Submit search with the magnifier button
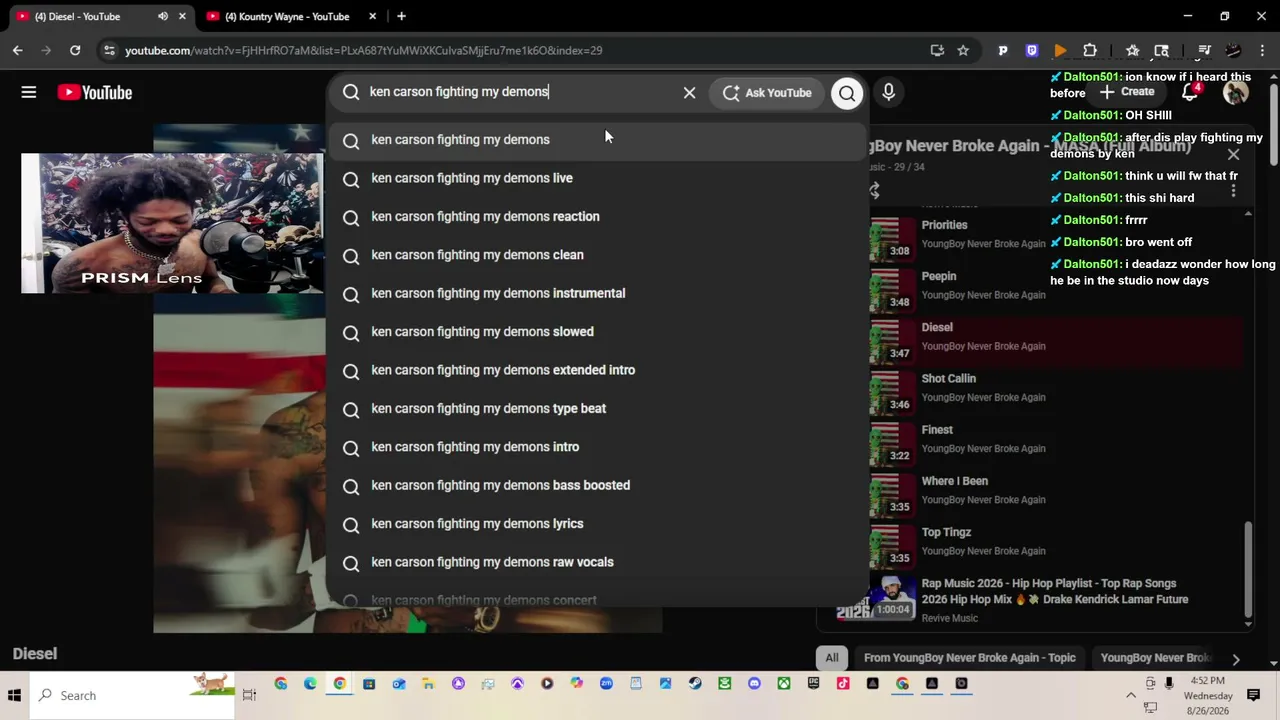 tap(847, 93)
